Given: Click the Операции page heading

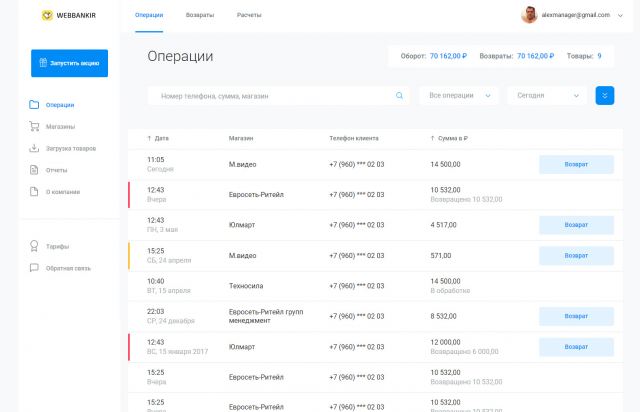Looking at the screenshot, I should [x=180, y=56].
